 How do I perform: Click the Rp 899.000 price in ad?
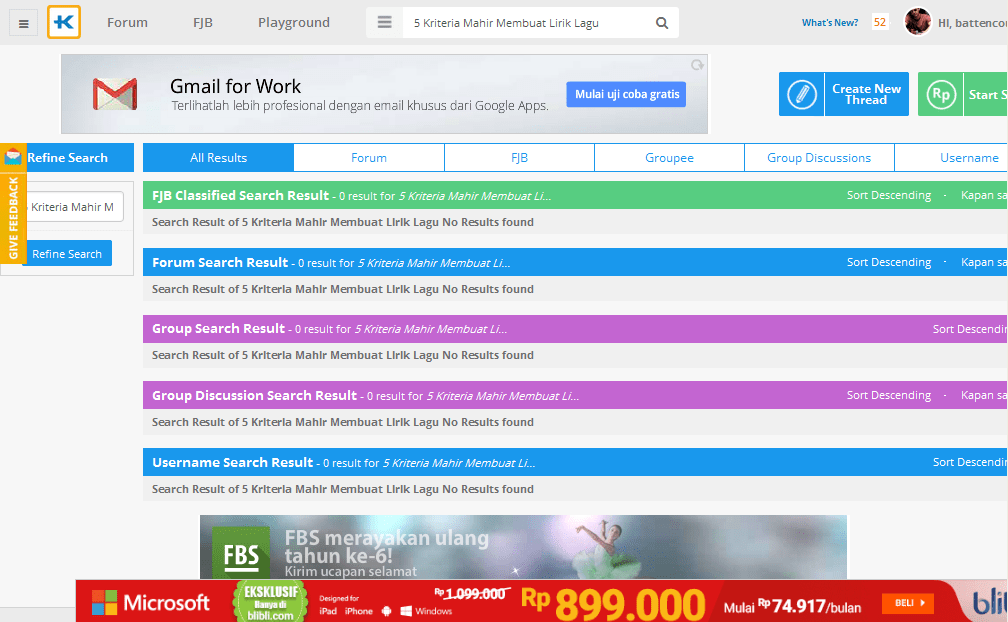point(613,604)
